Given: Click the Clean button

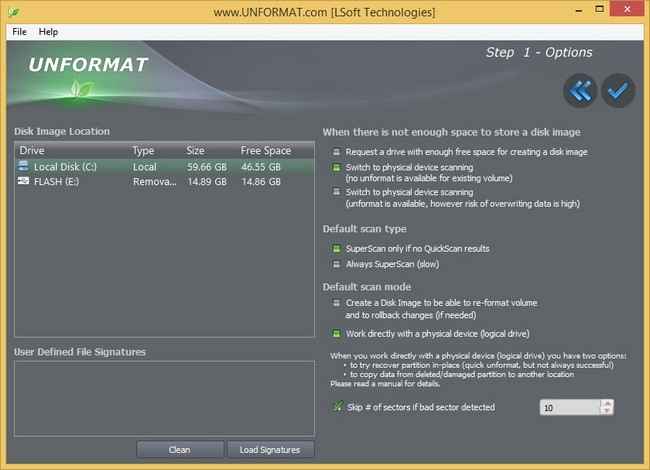Looking at the screenshot, I should point(179,449).
